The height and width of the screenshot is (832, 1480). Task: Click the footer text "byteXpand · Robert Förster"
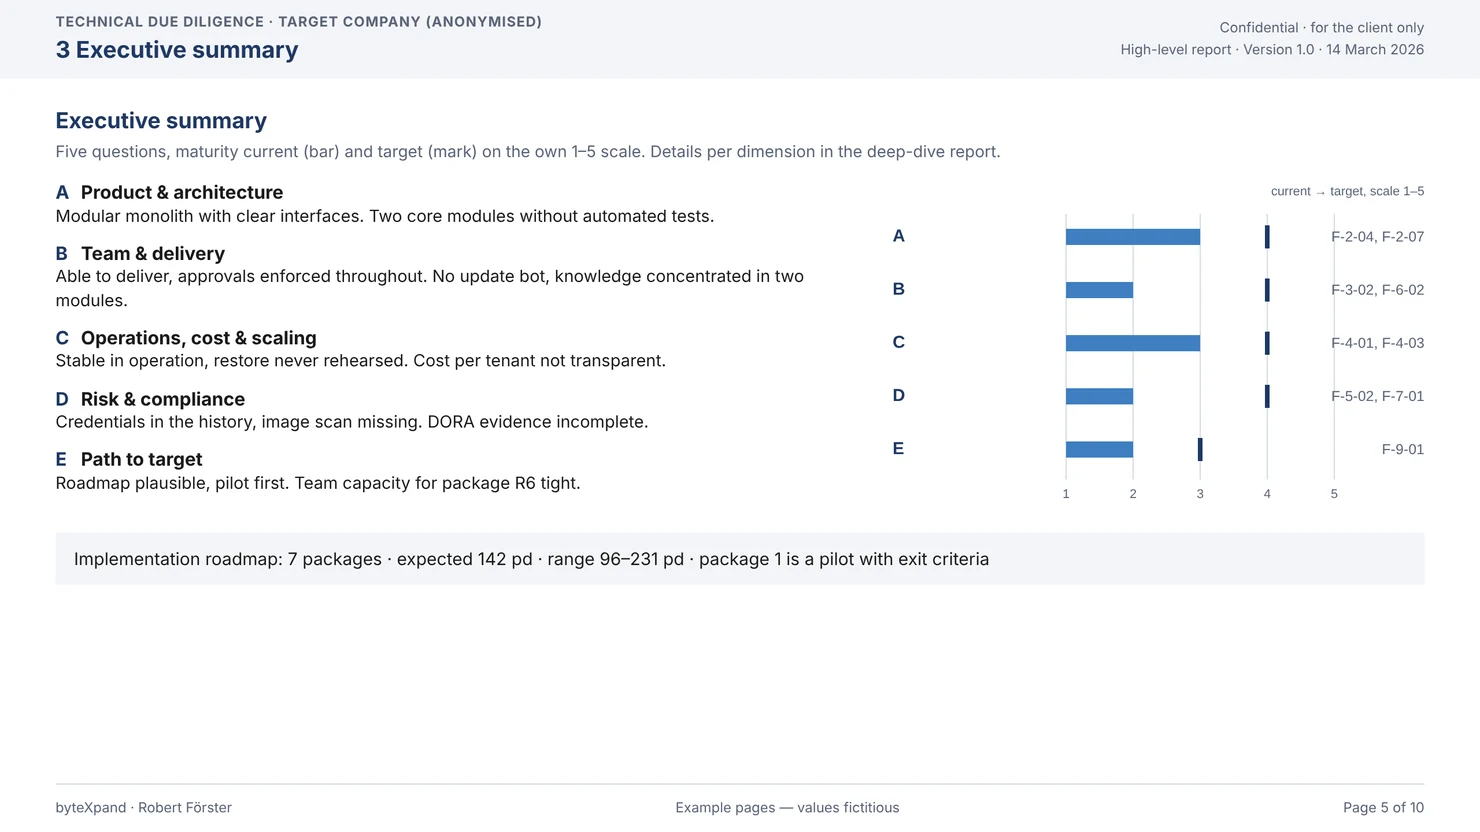(144, 808)
